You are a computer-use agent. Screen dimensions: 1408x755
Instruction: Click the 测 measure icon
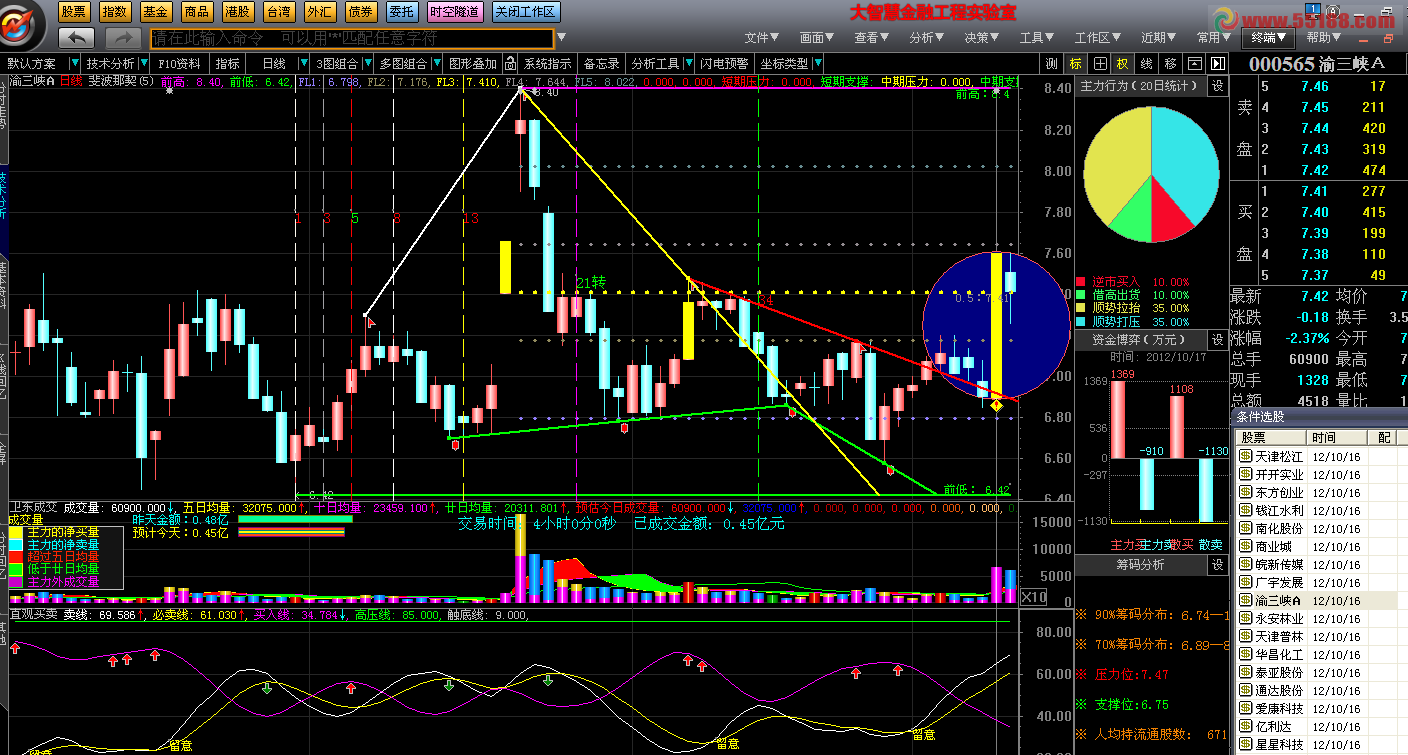point(1051,63)
